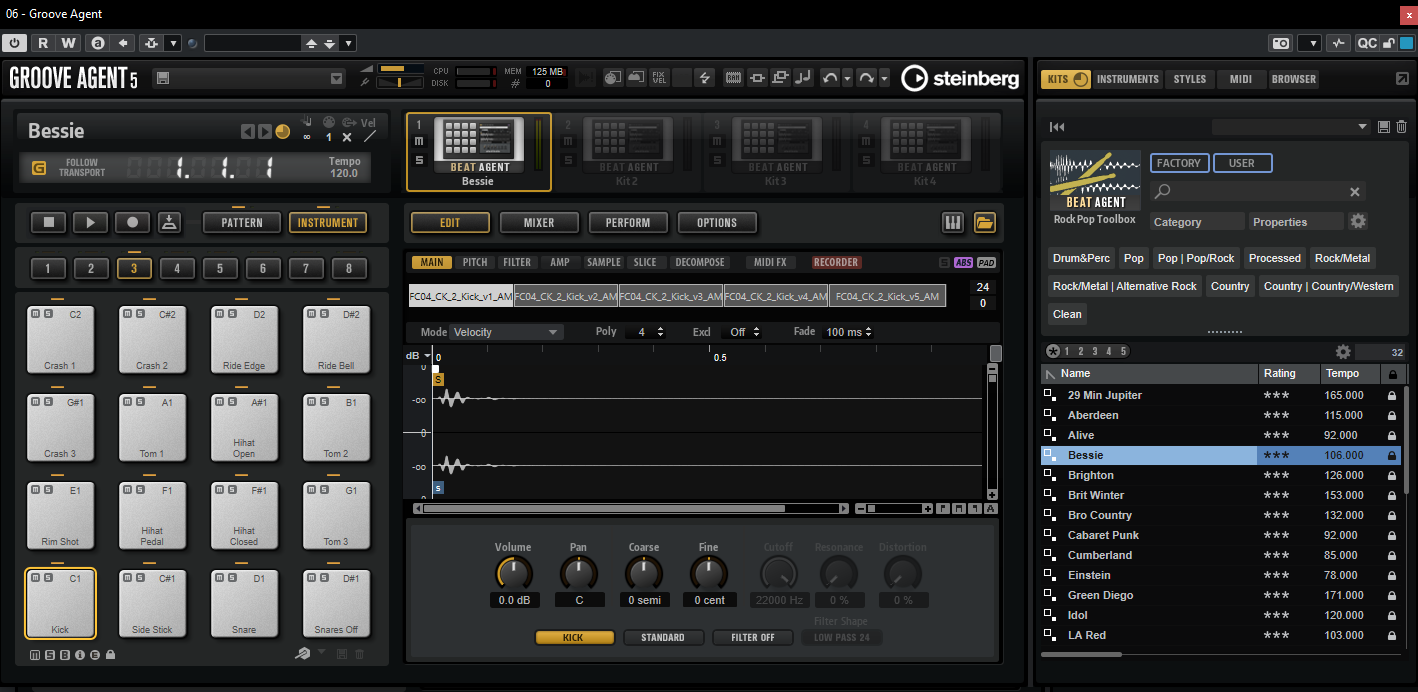Click the red RECORDER button
Image resolution: width=1418 pixels, height=692 pixels.
[x=836, y=263]
